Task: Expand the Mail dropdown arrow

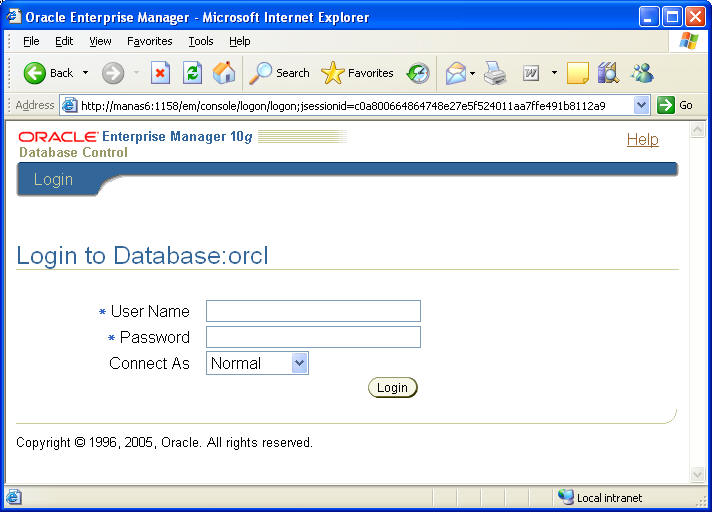Action: point(472,73)
